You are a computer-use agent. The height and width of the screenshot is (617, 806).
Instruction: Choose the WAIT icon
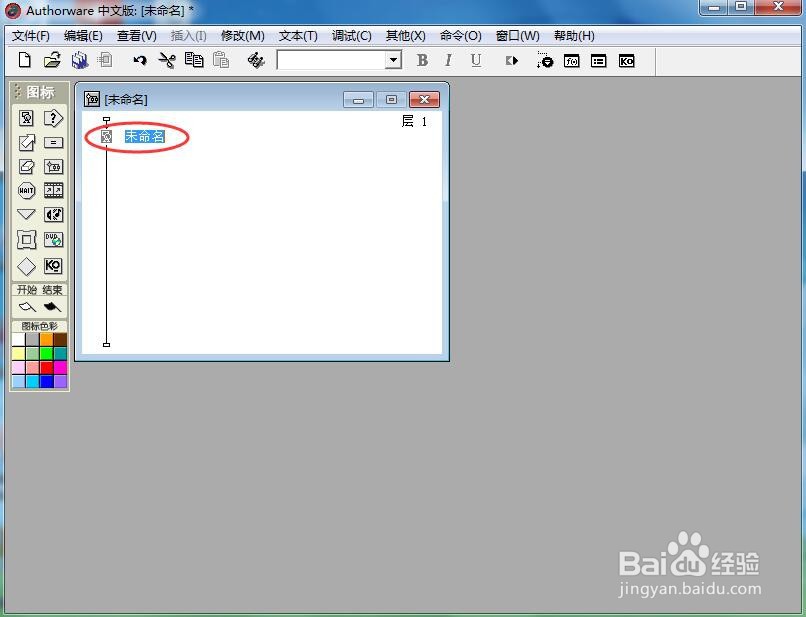pyautogui.click(x=26, y=191)
